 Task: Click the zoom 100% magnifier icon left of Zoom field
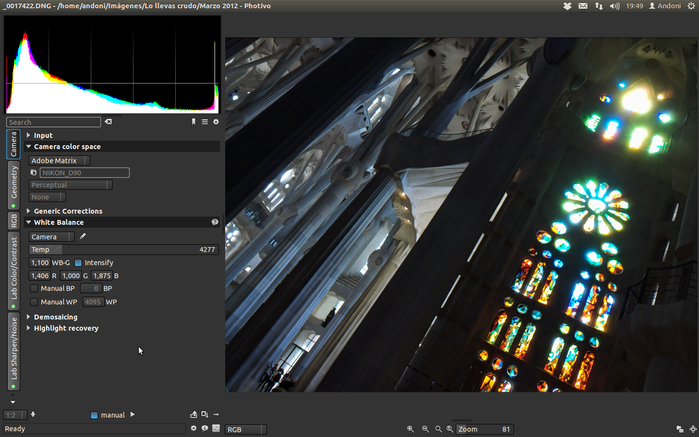coord(450,429)
